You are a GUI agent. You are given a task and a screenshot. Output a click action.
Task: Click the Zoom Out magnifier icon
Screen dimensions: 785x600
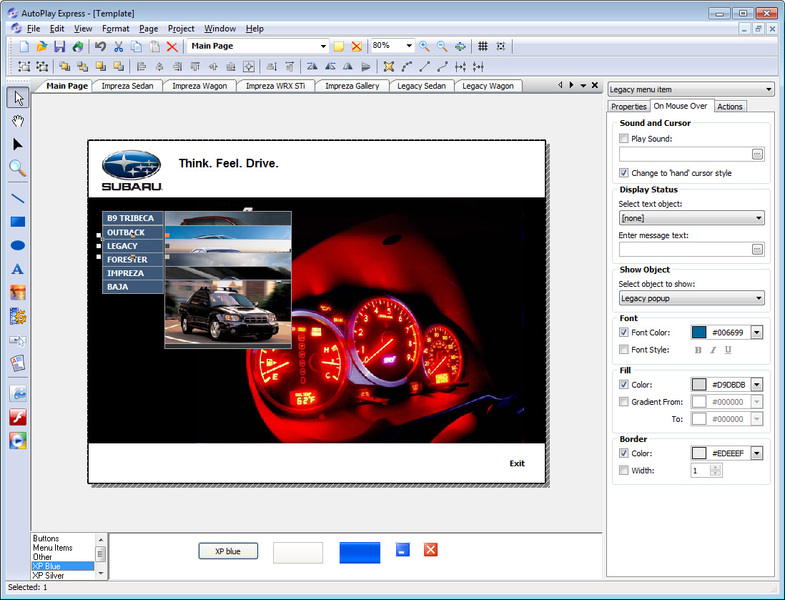tap(442, 47)
